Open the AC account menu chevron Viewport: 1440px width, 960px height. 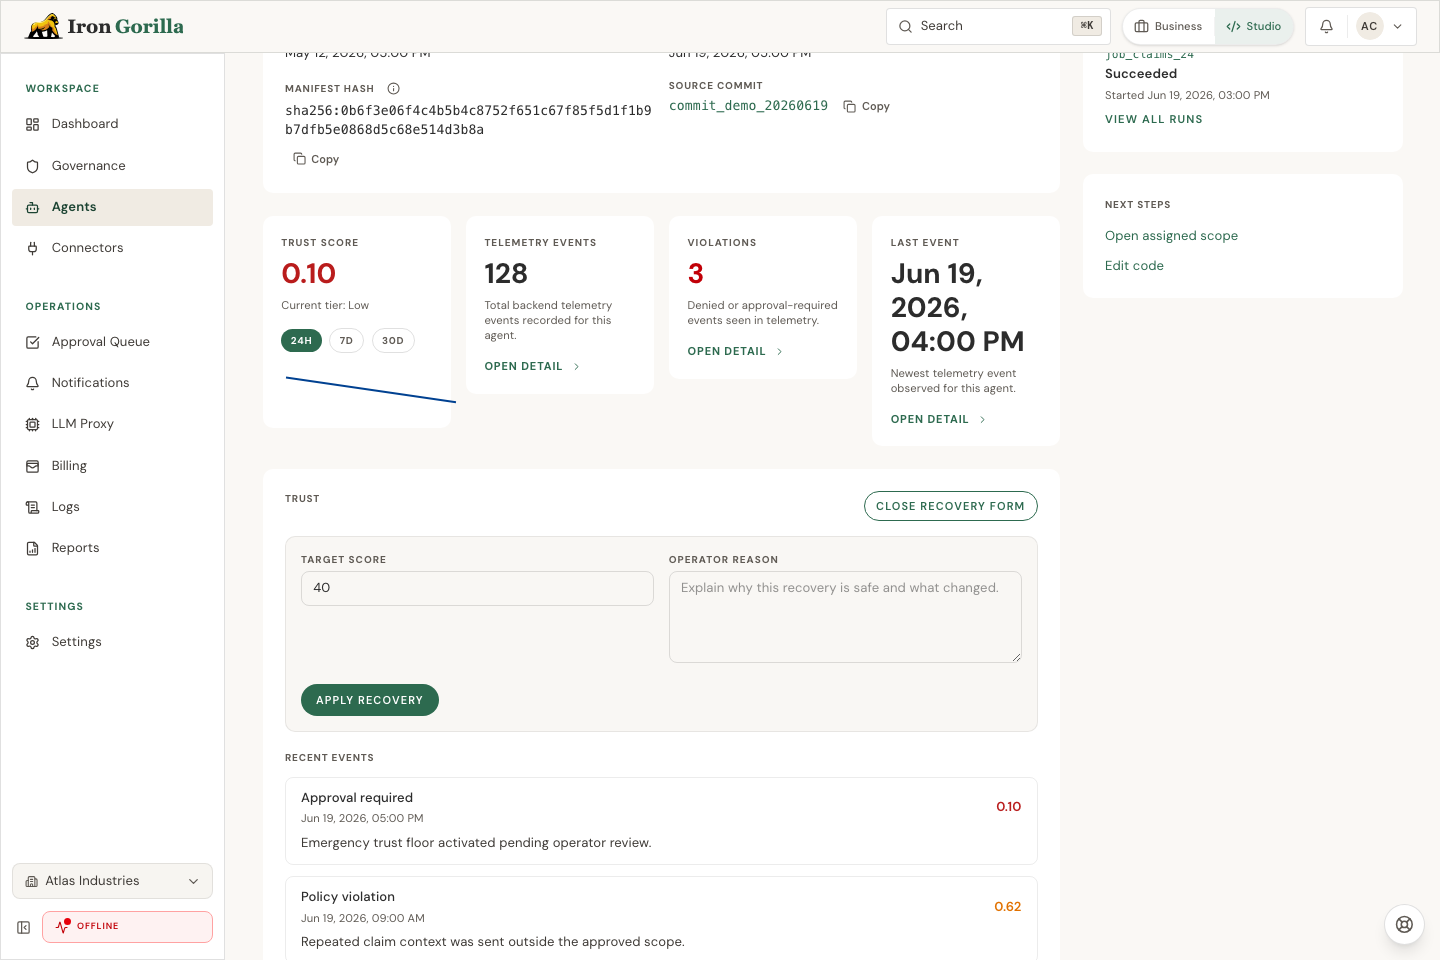pyautogui.click(x=1398, y=27)
